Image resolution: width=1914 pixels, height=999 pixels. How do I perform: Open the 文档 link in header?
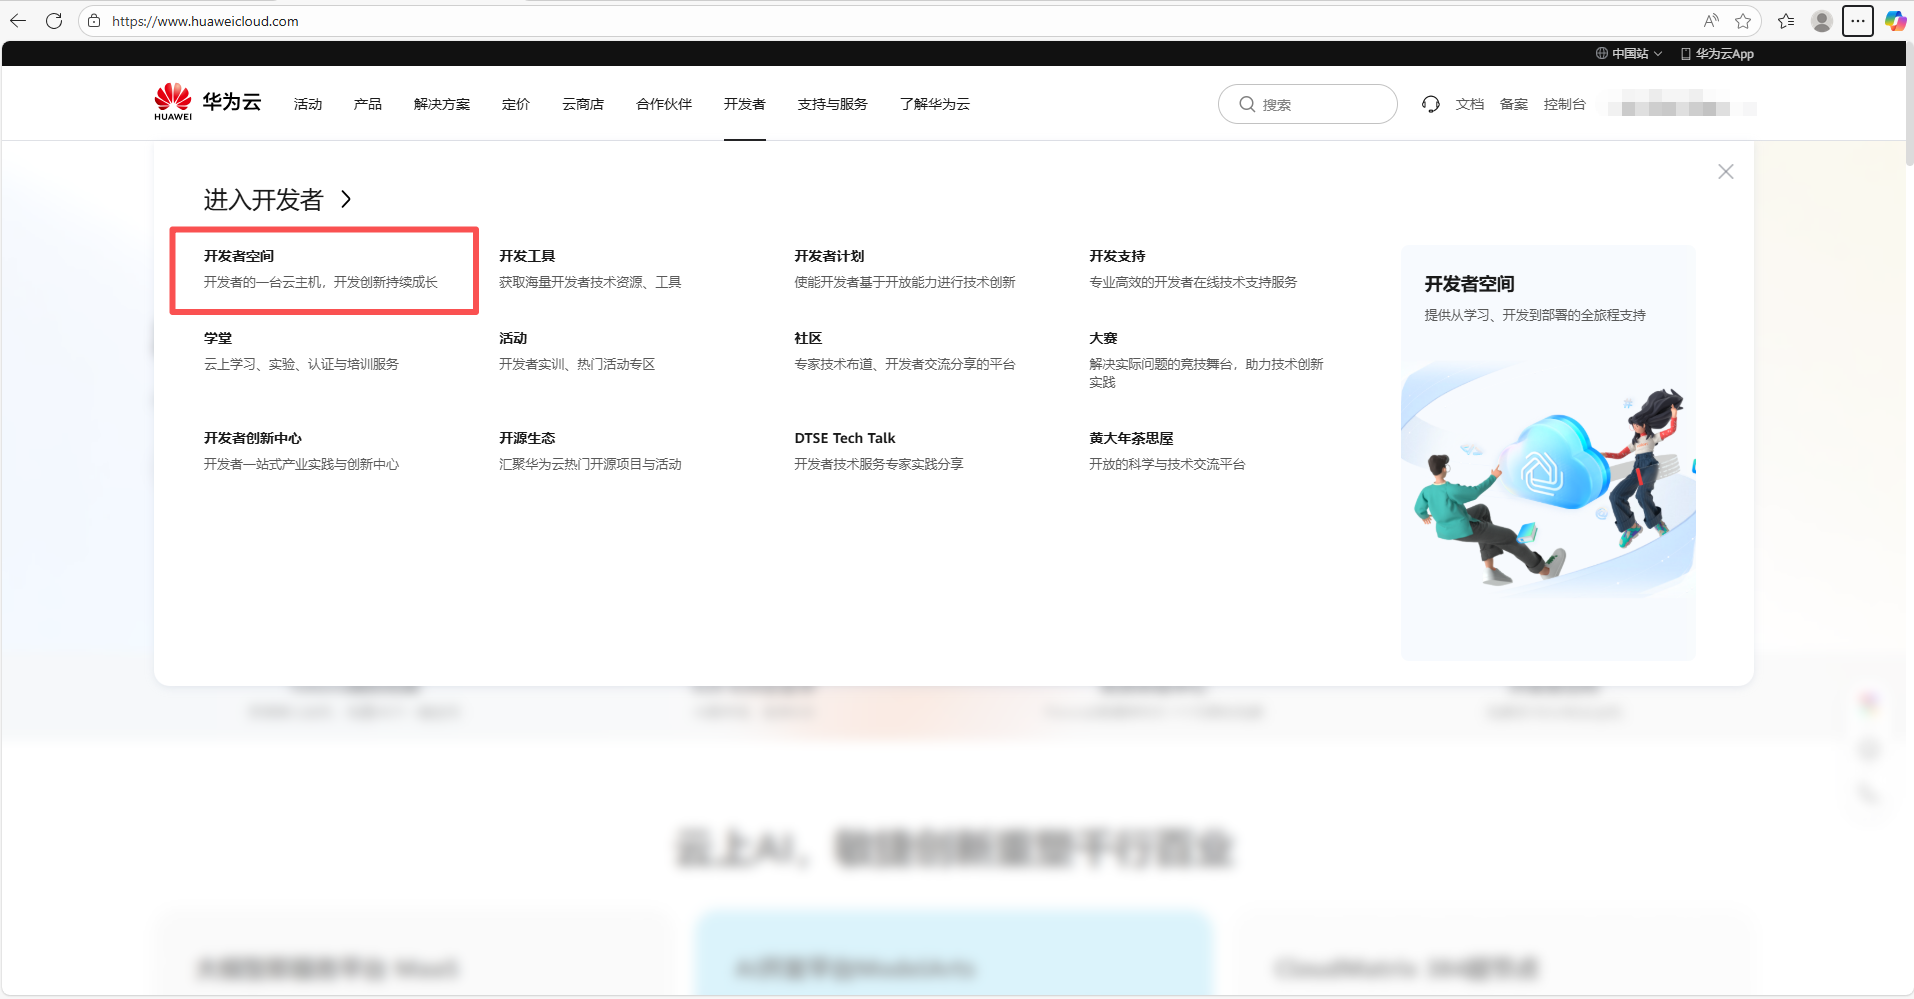click(1470, 104)
